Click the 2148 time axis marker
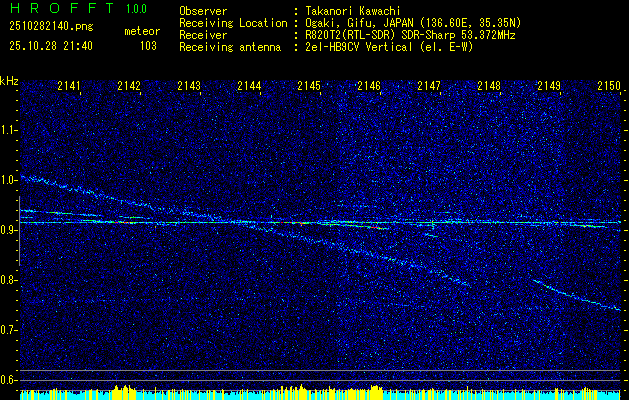Viewport: 629px width, 400px height. (489, 85)
